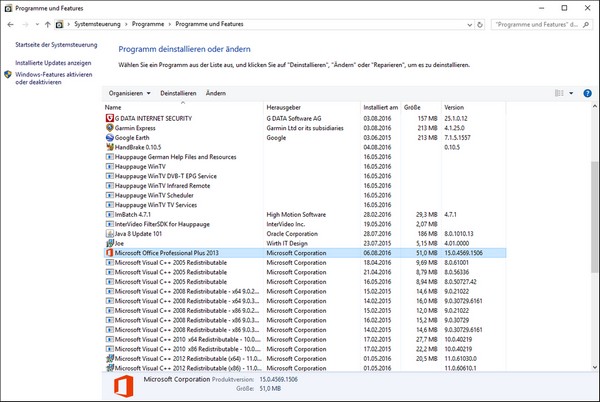Sort by the Größe column header
Image resolution: width=600 pixels, height=402 pixels.
[421, 107]
